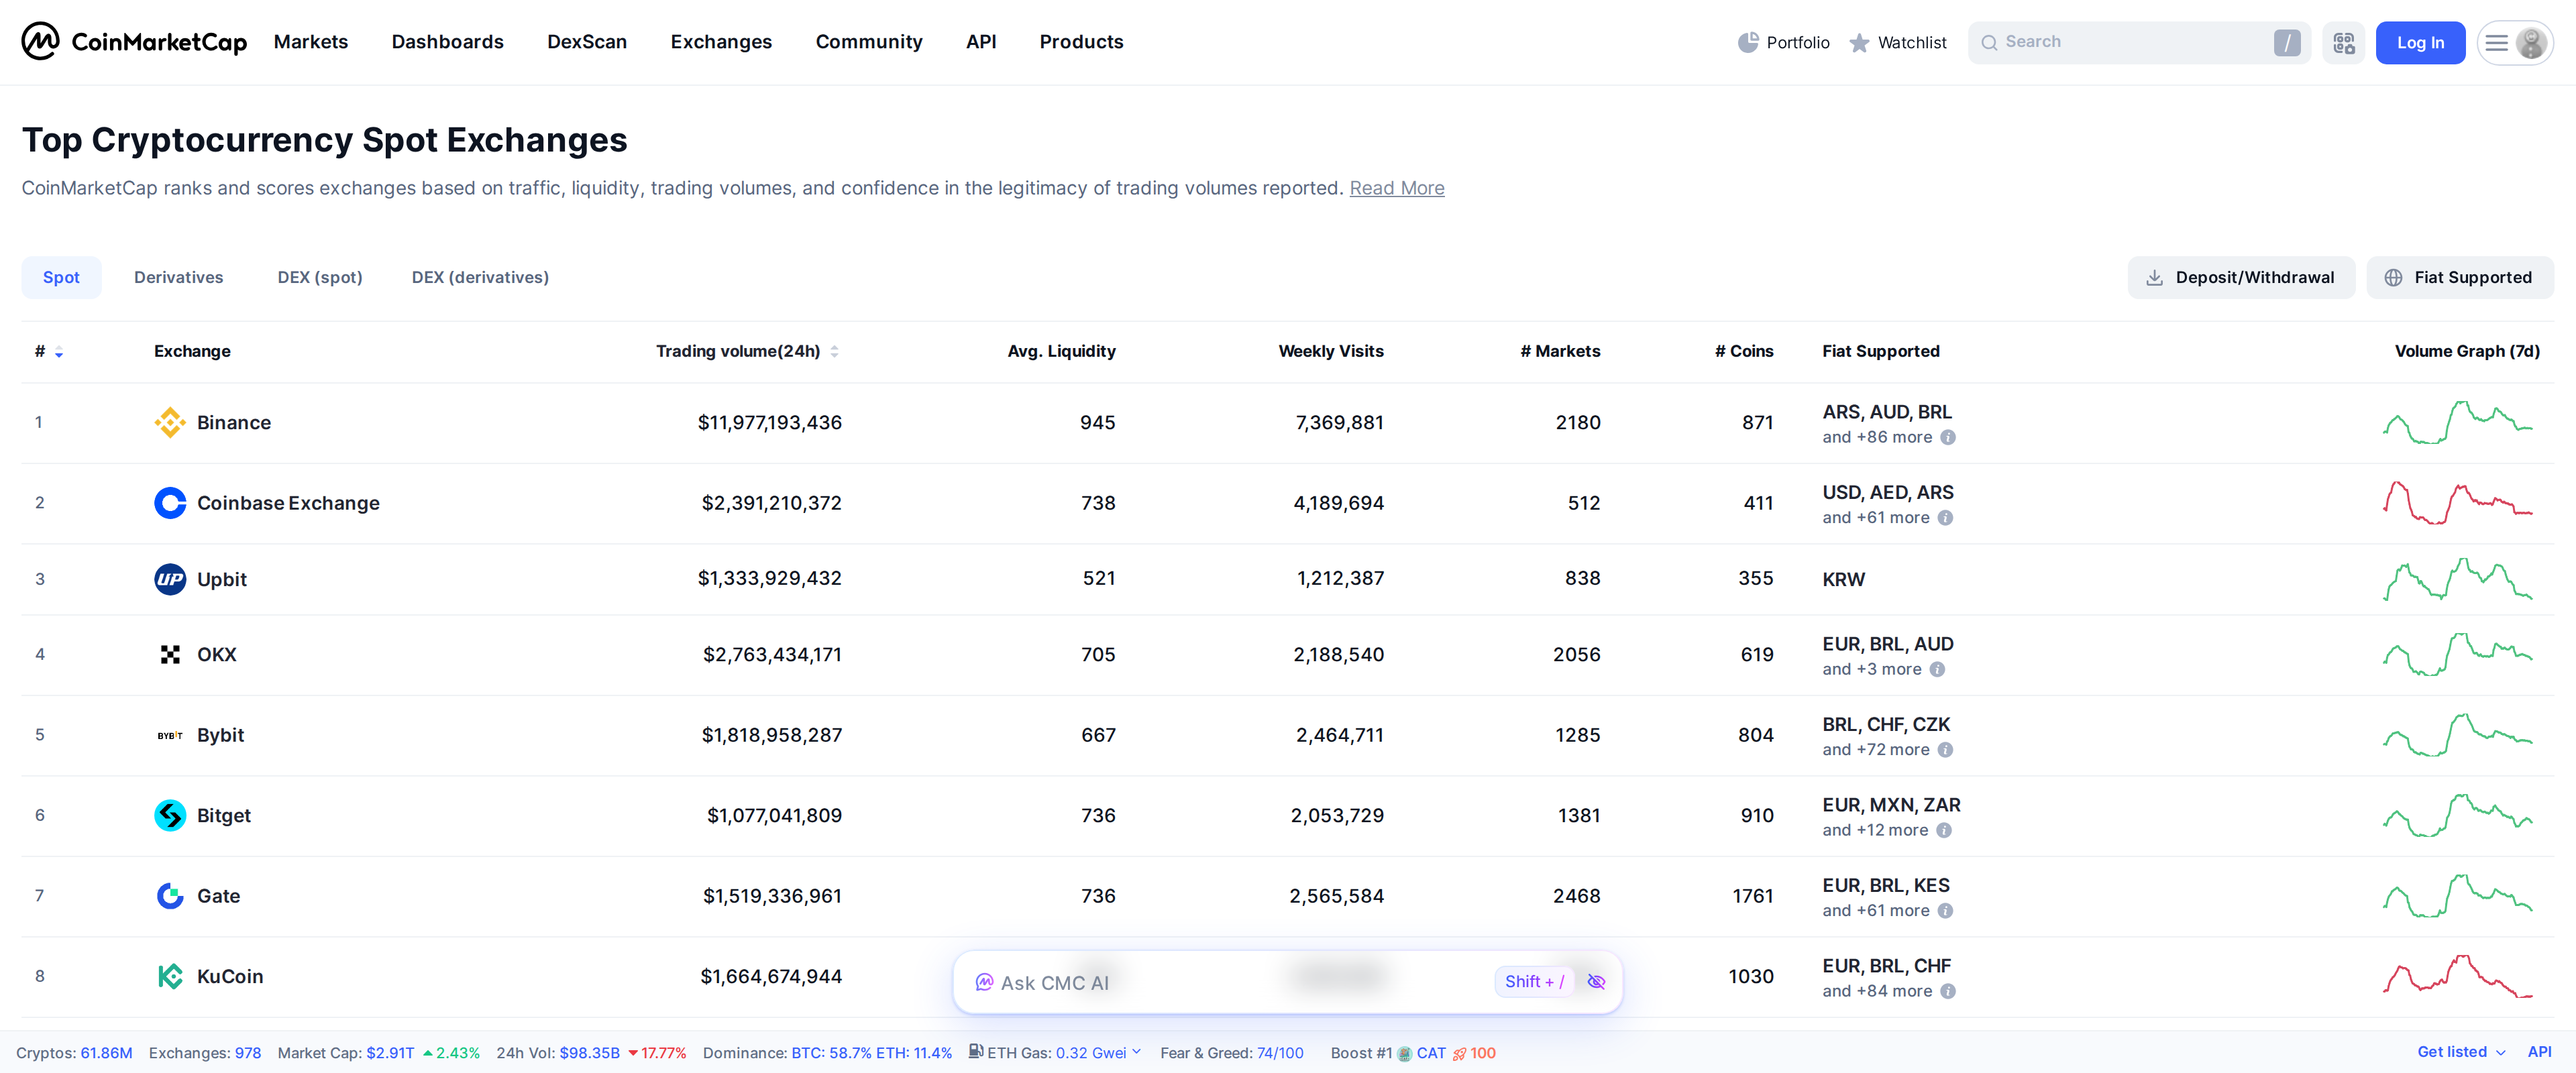Click the Fear & Greed 74/100 value

(1280, 1053)
